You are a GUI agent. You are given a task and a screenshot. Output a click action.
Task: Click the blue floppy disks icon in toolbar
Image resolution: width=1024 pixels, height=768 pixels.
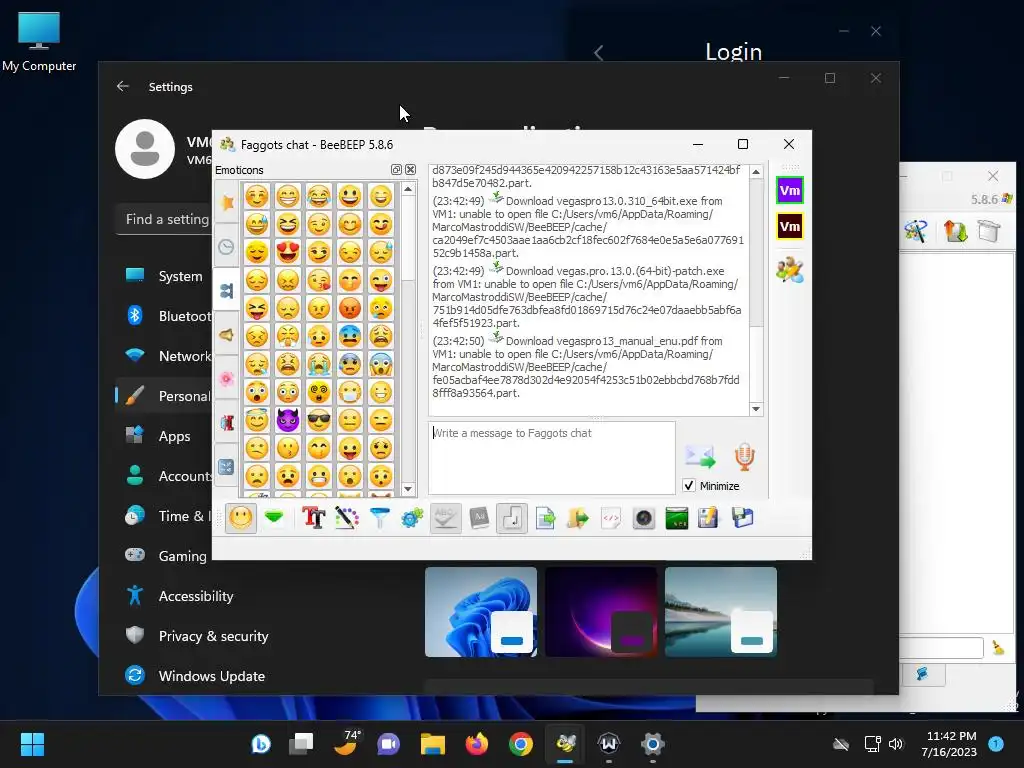(x=743, y=519)
